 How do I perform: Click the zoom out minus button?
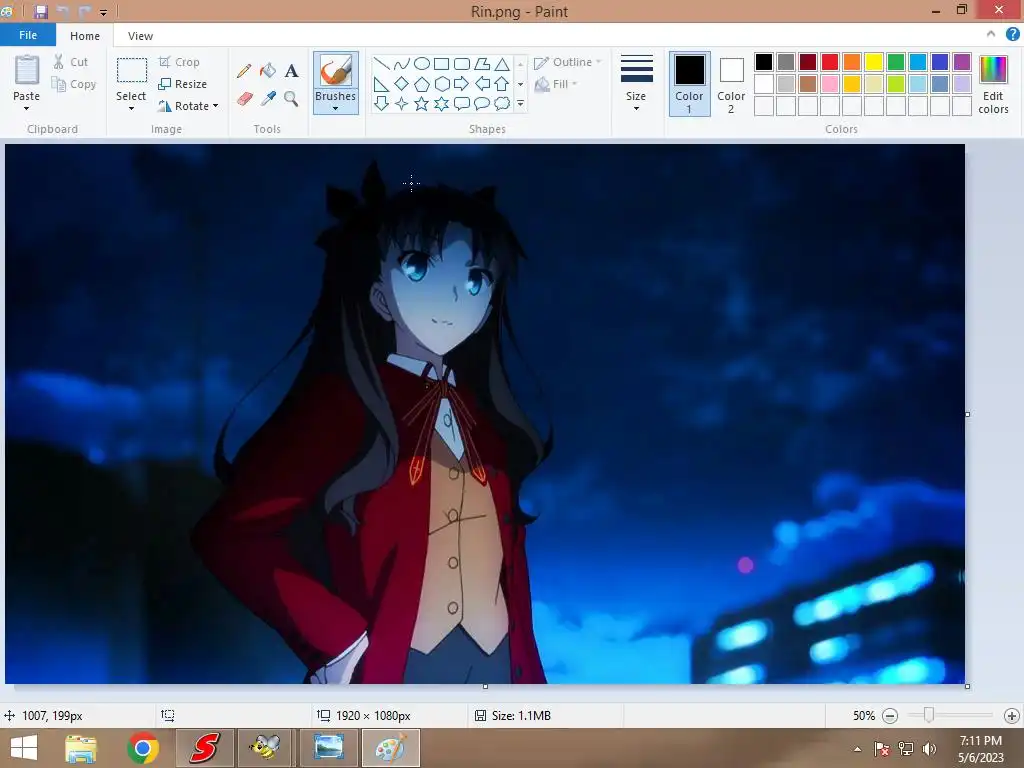click(x=889, y=716)
